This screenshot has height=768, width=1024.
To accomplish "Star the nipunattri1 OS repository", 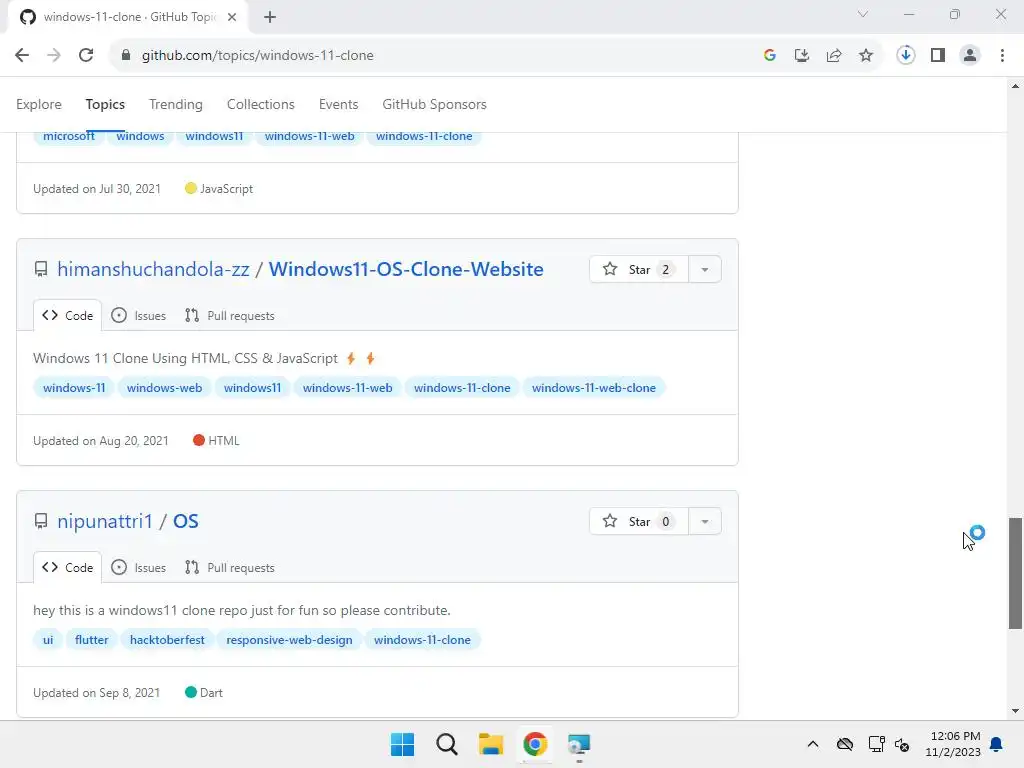I will (x=639, y=522).
